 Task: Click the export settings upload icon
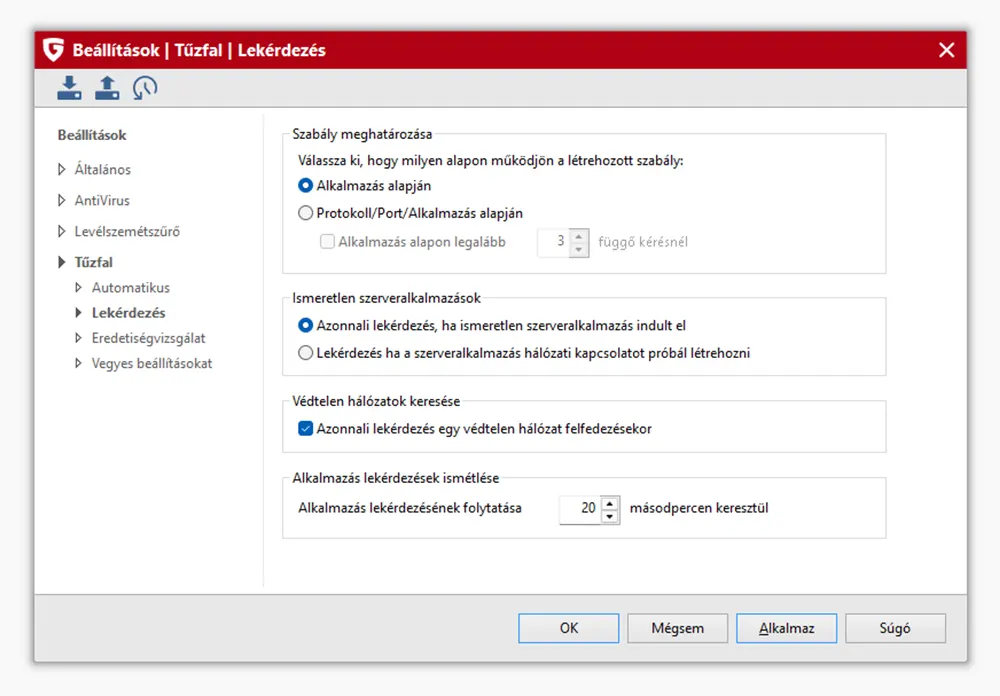click(107, 88)
